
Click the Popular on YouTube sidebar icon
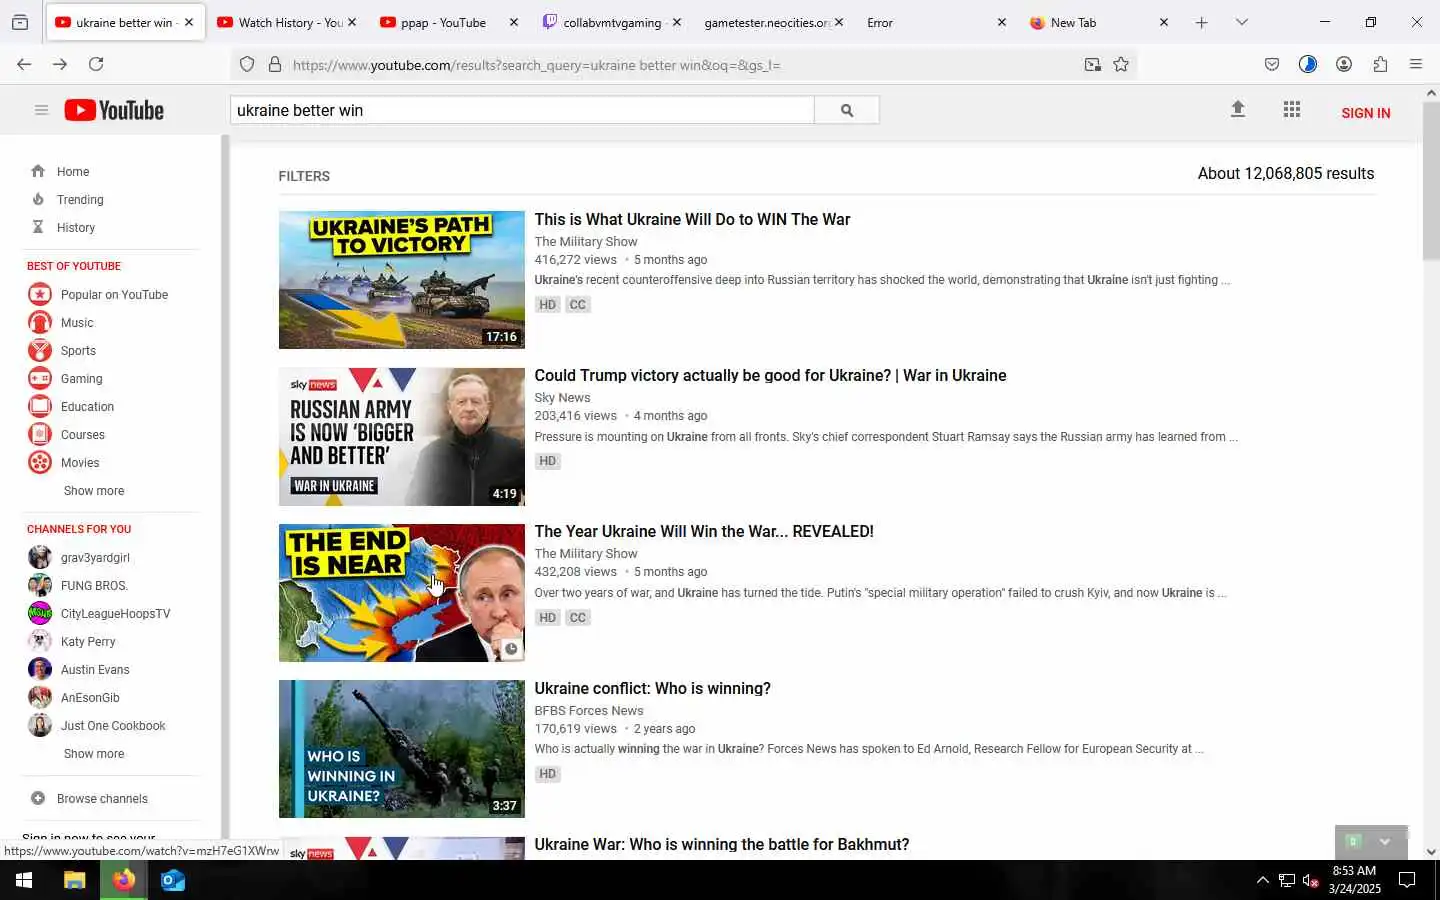[x=40, y=294]
